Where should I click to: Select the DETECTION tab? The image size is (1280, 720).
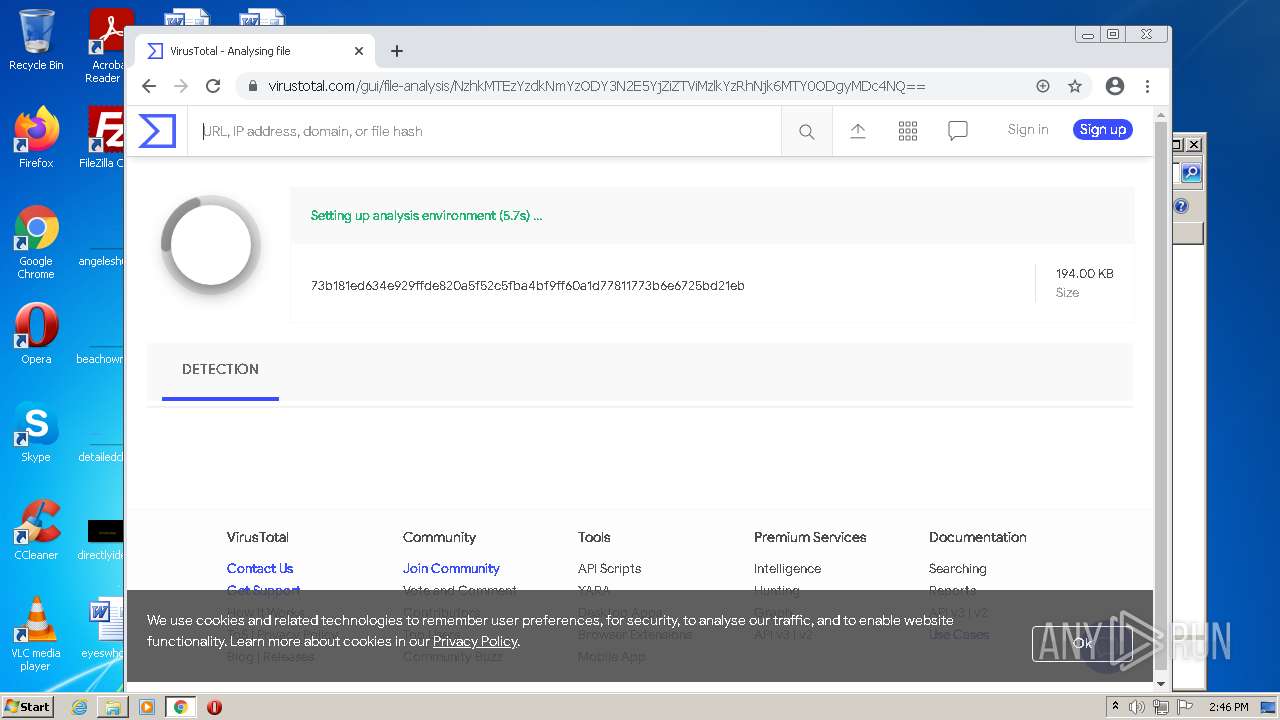coord(220,370)
